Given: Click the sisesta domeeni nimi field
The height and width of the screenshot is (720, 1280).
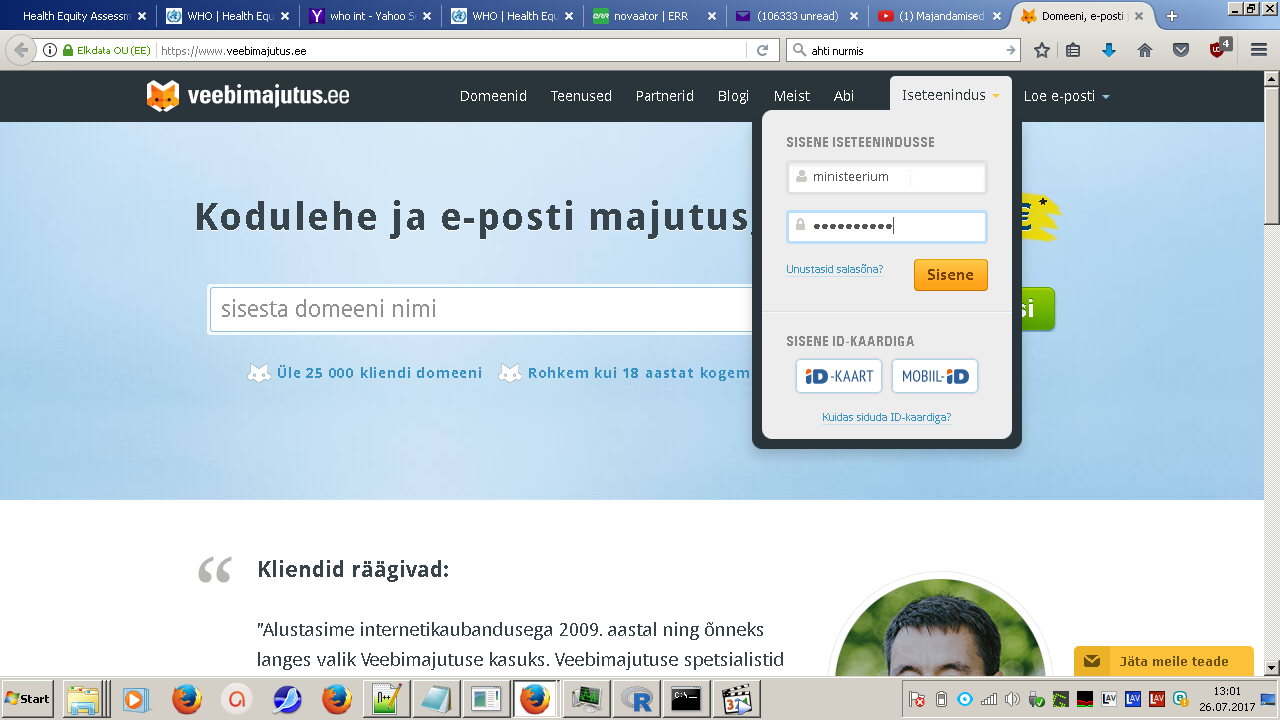Looking at the screenshot, I should pyautogui.click(x=480, y=309).
